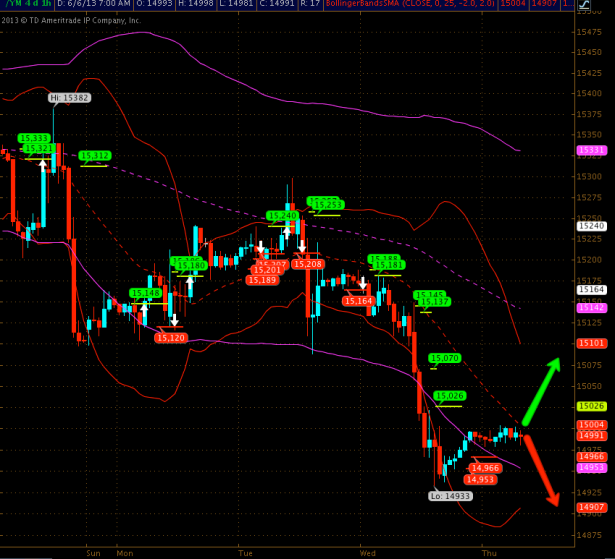Viewport: 615px width, 559px height.
Task: Select the Lo: 14933 low marker
Action: pos(448,495)
